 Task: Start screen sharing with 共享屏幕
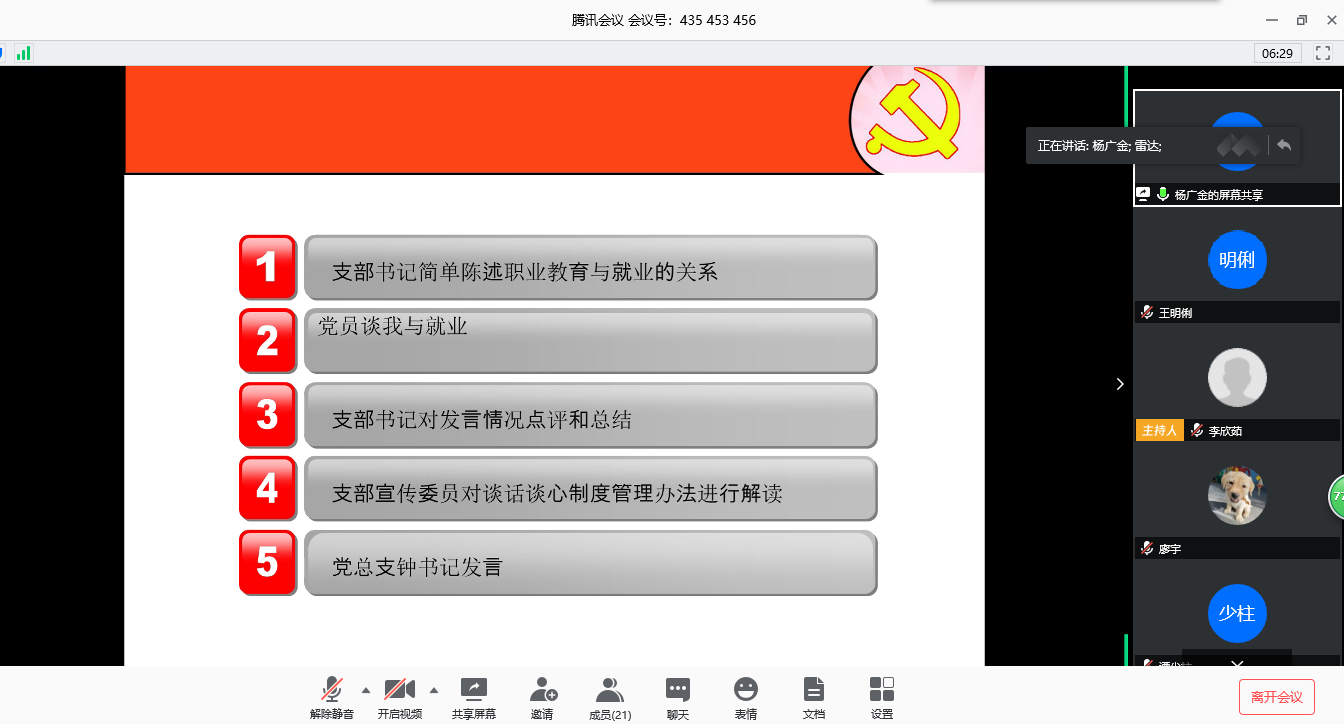pyautogui.click(x=473, y=690)
